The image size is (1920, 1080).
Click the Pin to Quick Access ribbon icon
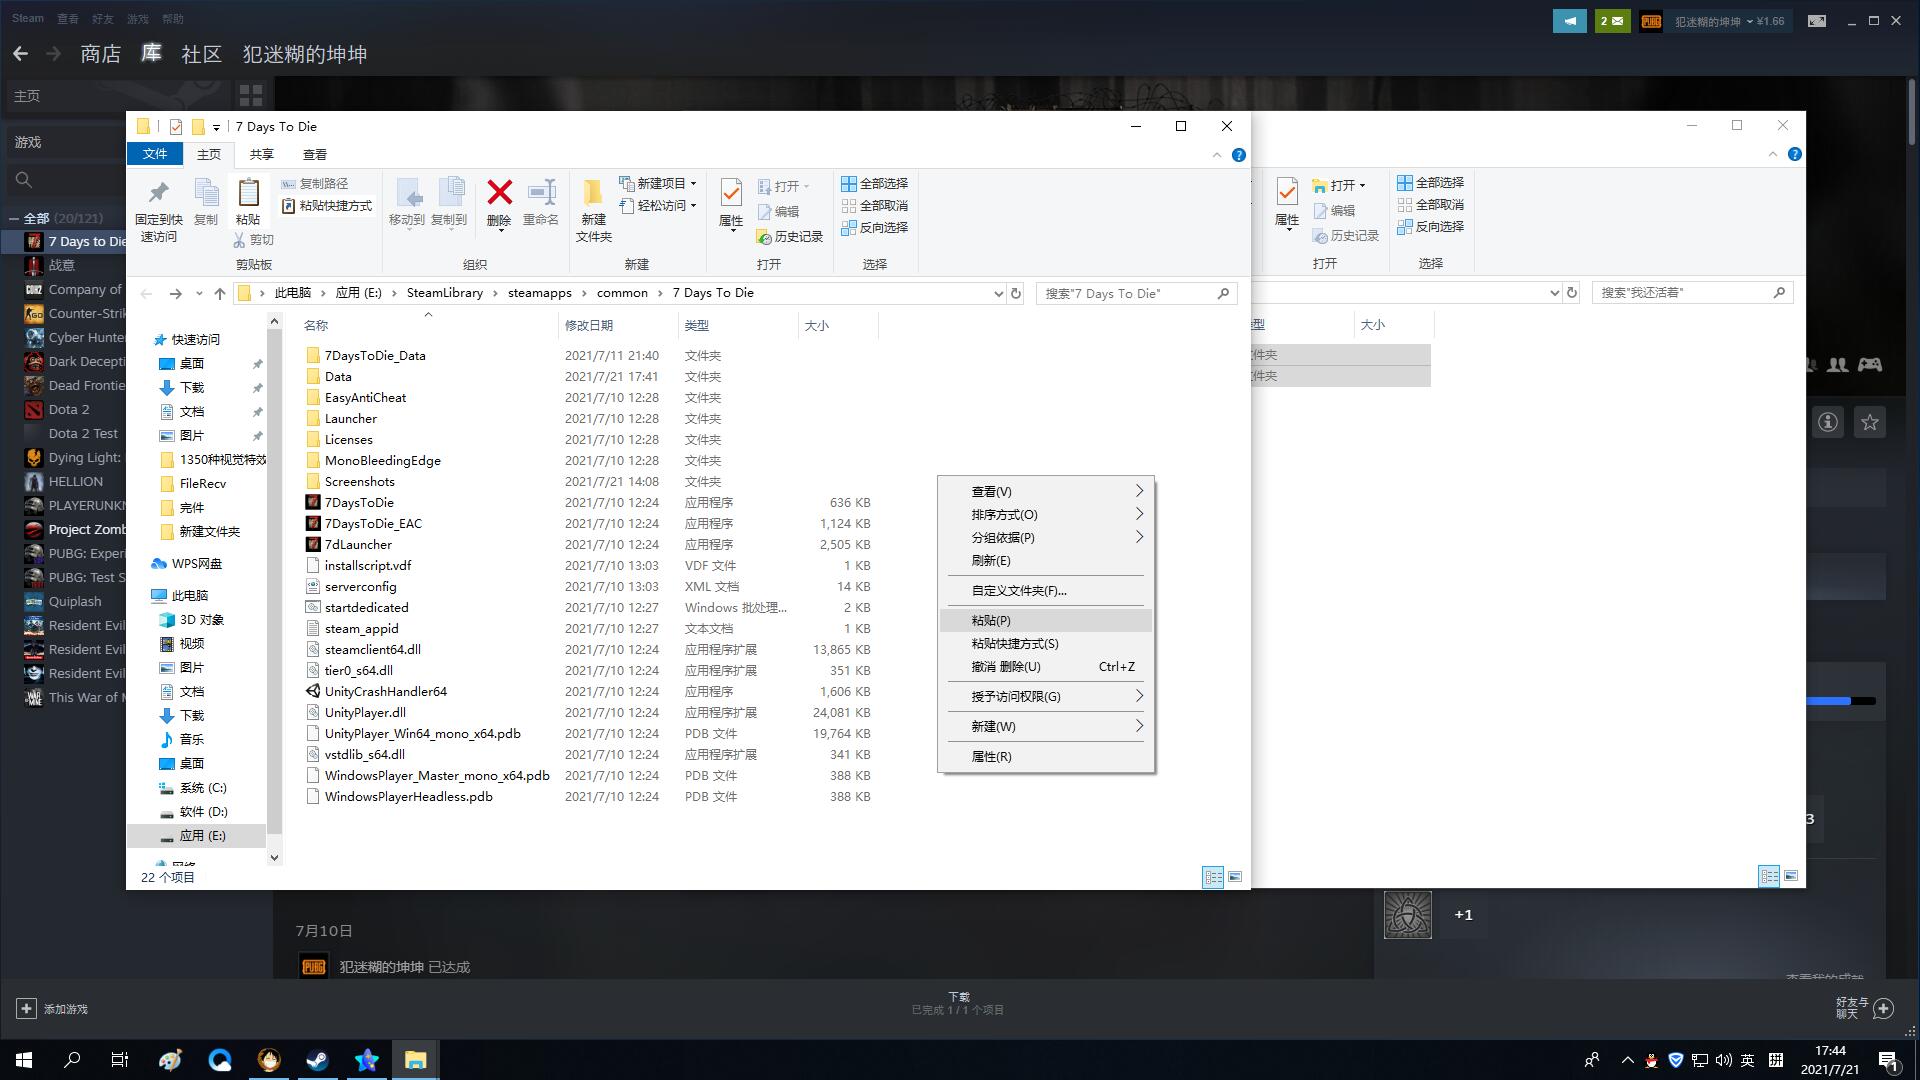pos(159,211)
